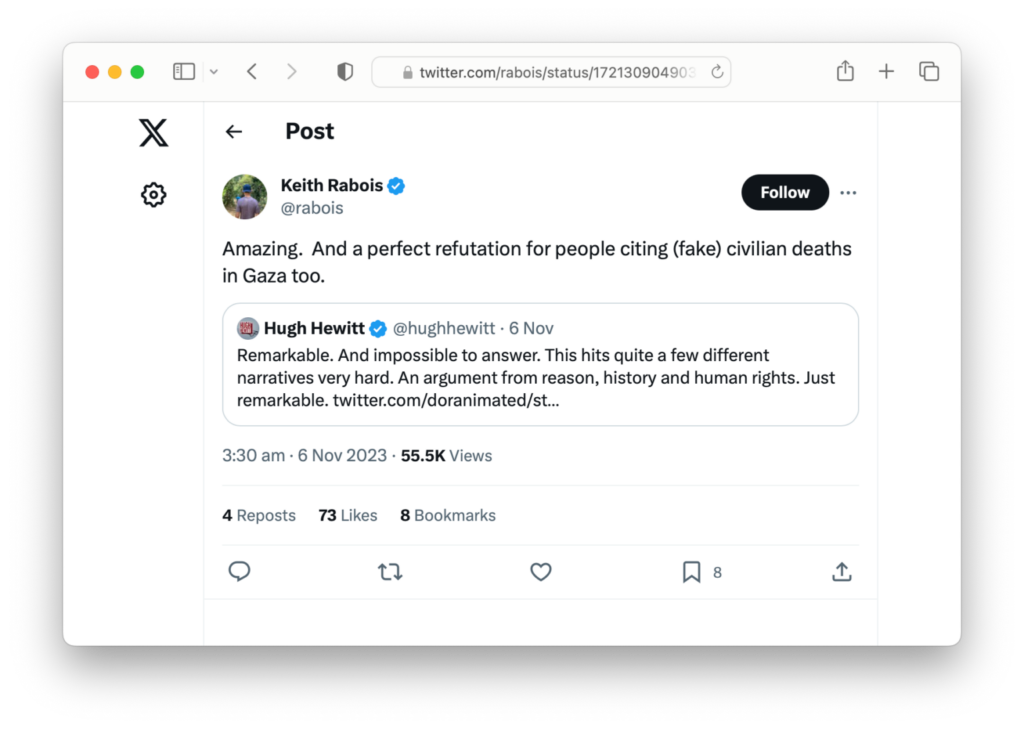This screenshot has width=1024, height=729.
Task: Bookmark the post with the bookmark icon
Action: tap(690, 571)
